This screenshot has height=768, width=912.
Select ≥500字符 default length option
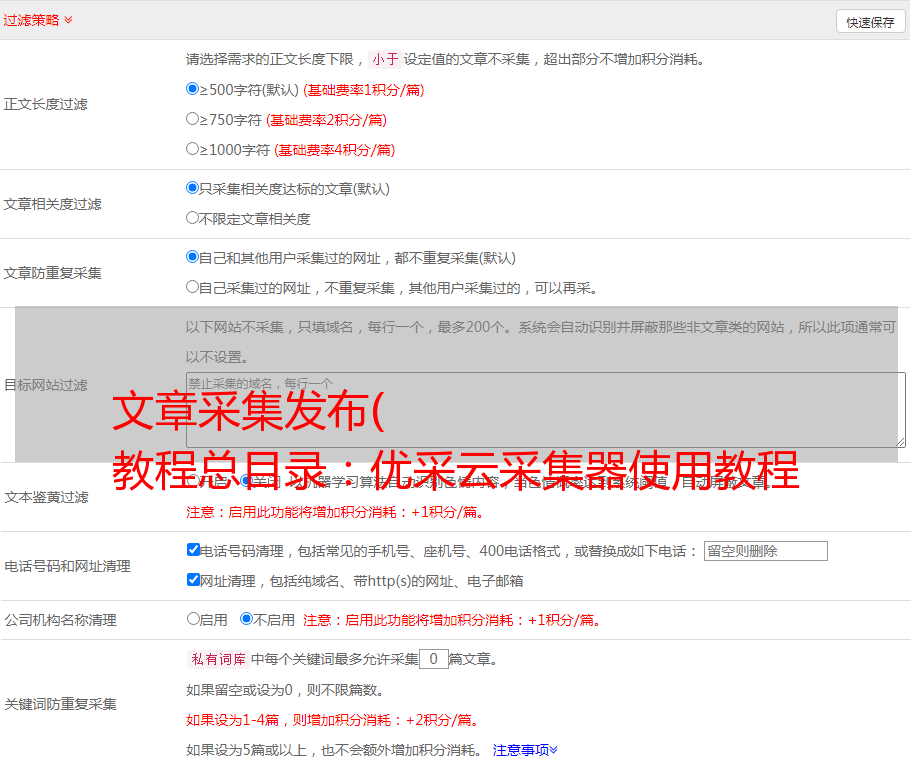point(193,89)
